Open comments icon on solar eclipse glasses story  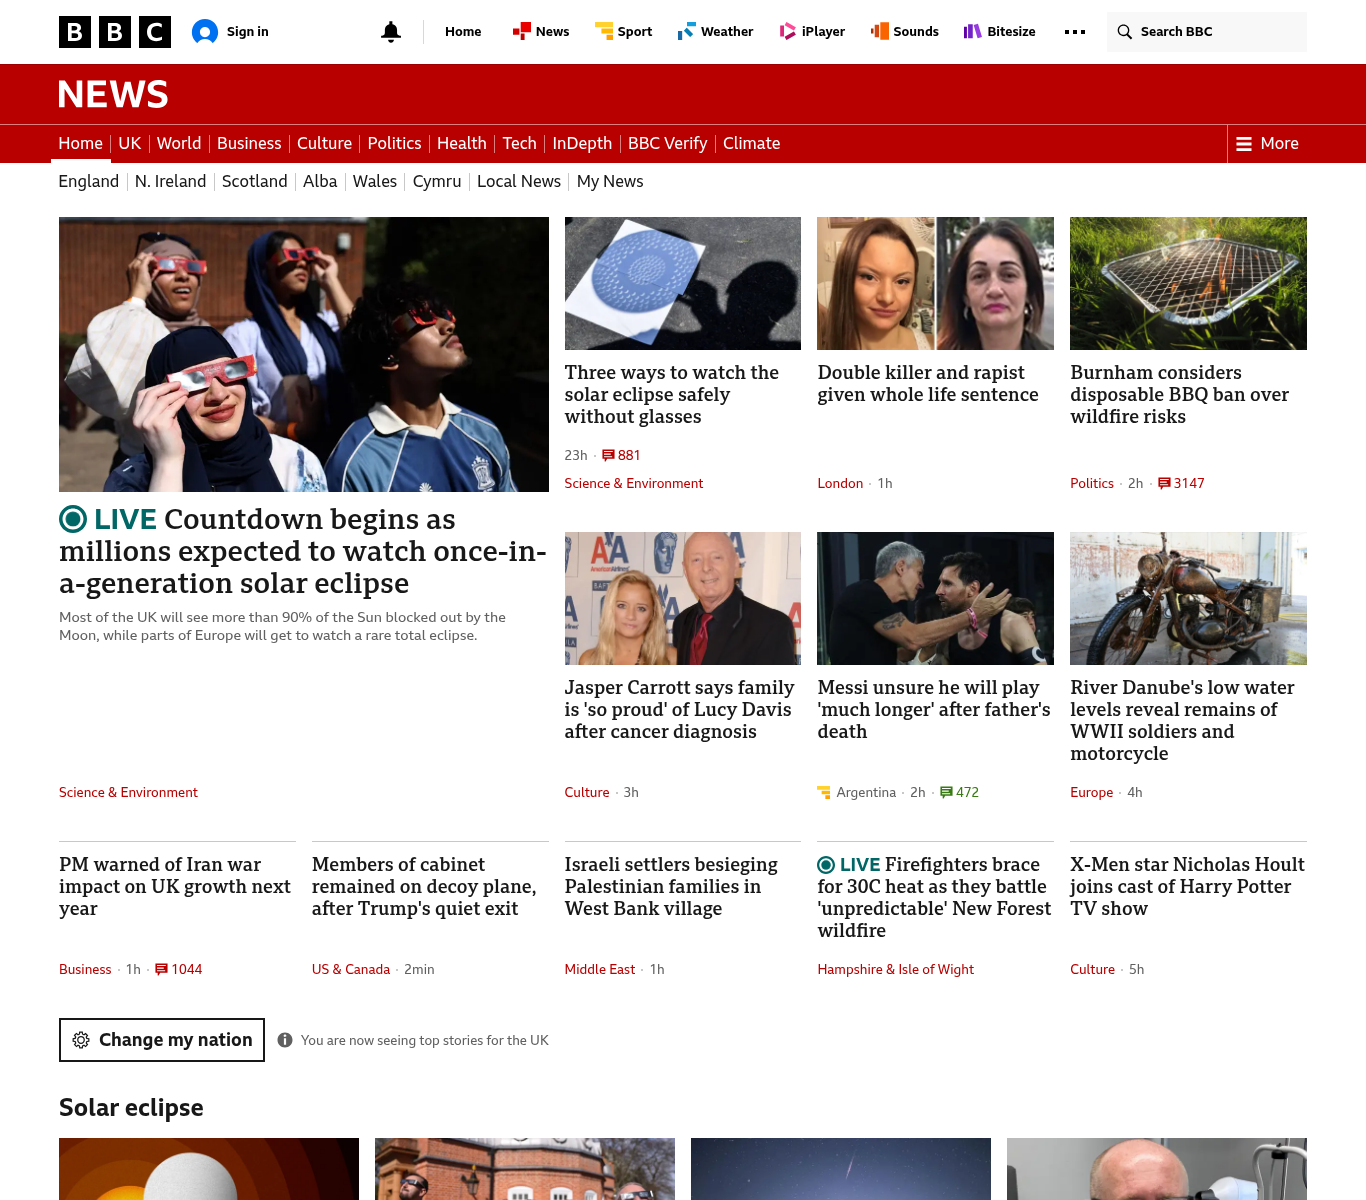click(x=608, y=455)
